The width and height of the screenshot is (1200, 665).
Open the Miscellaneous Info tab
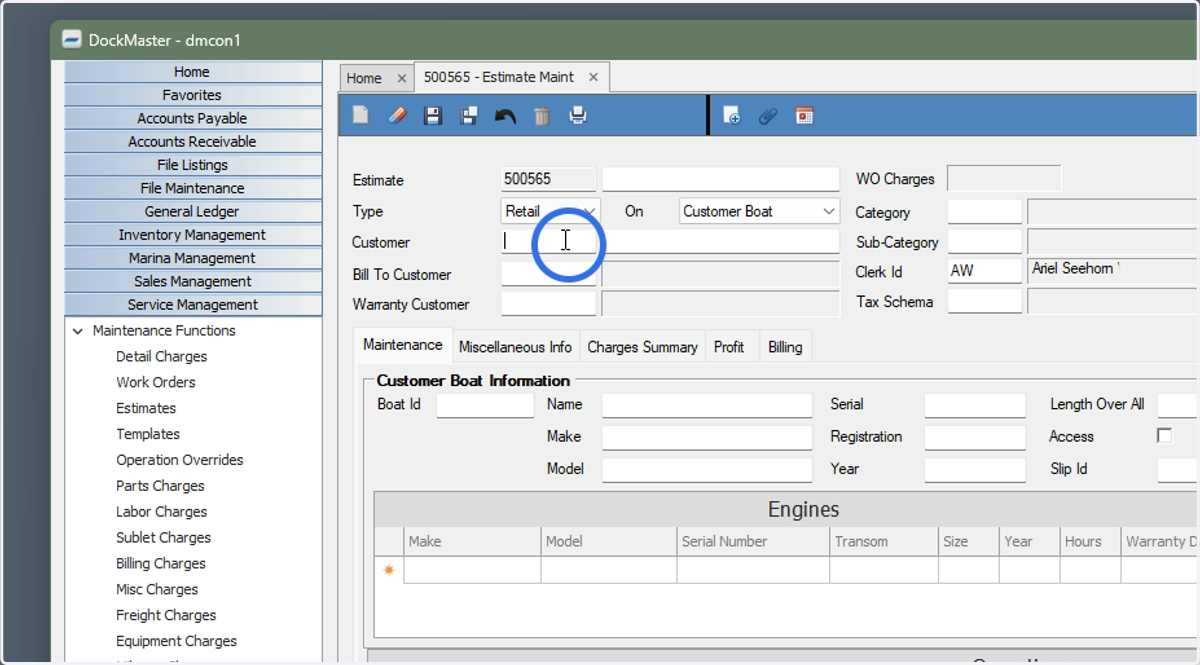[515, 347]
